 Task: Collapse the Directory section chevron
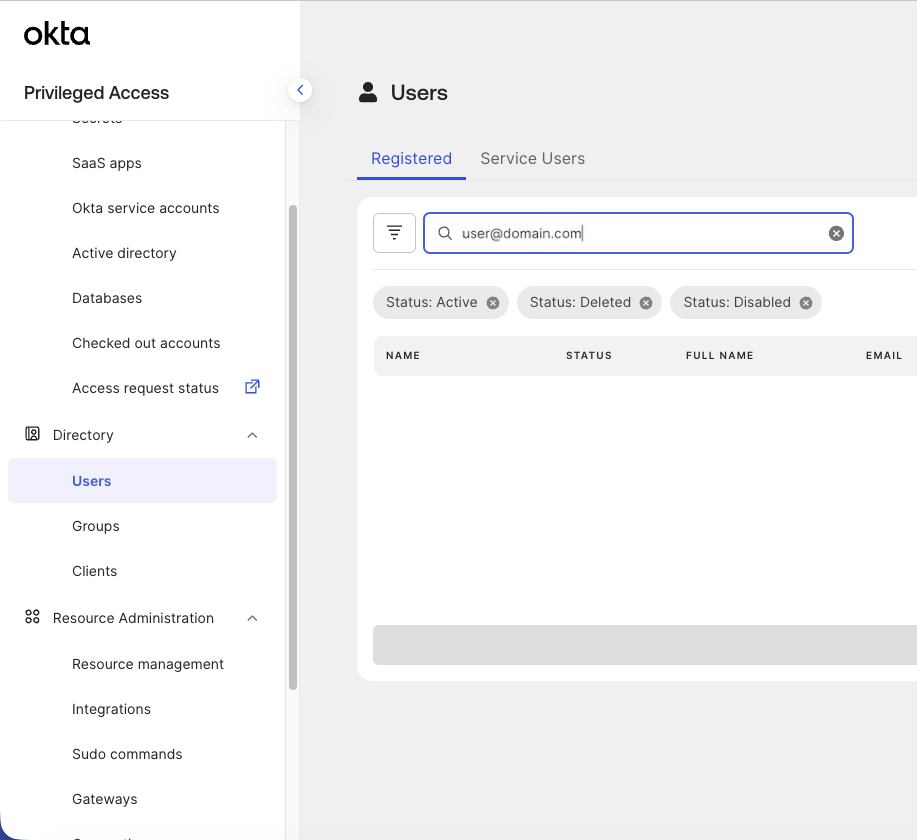[252, 435]
